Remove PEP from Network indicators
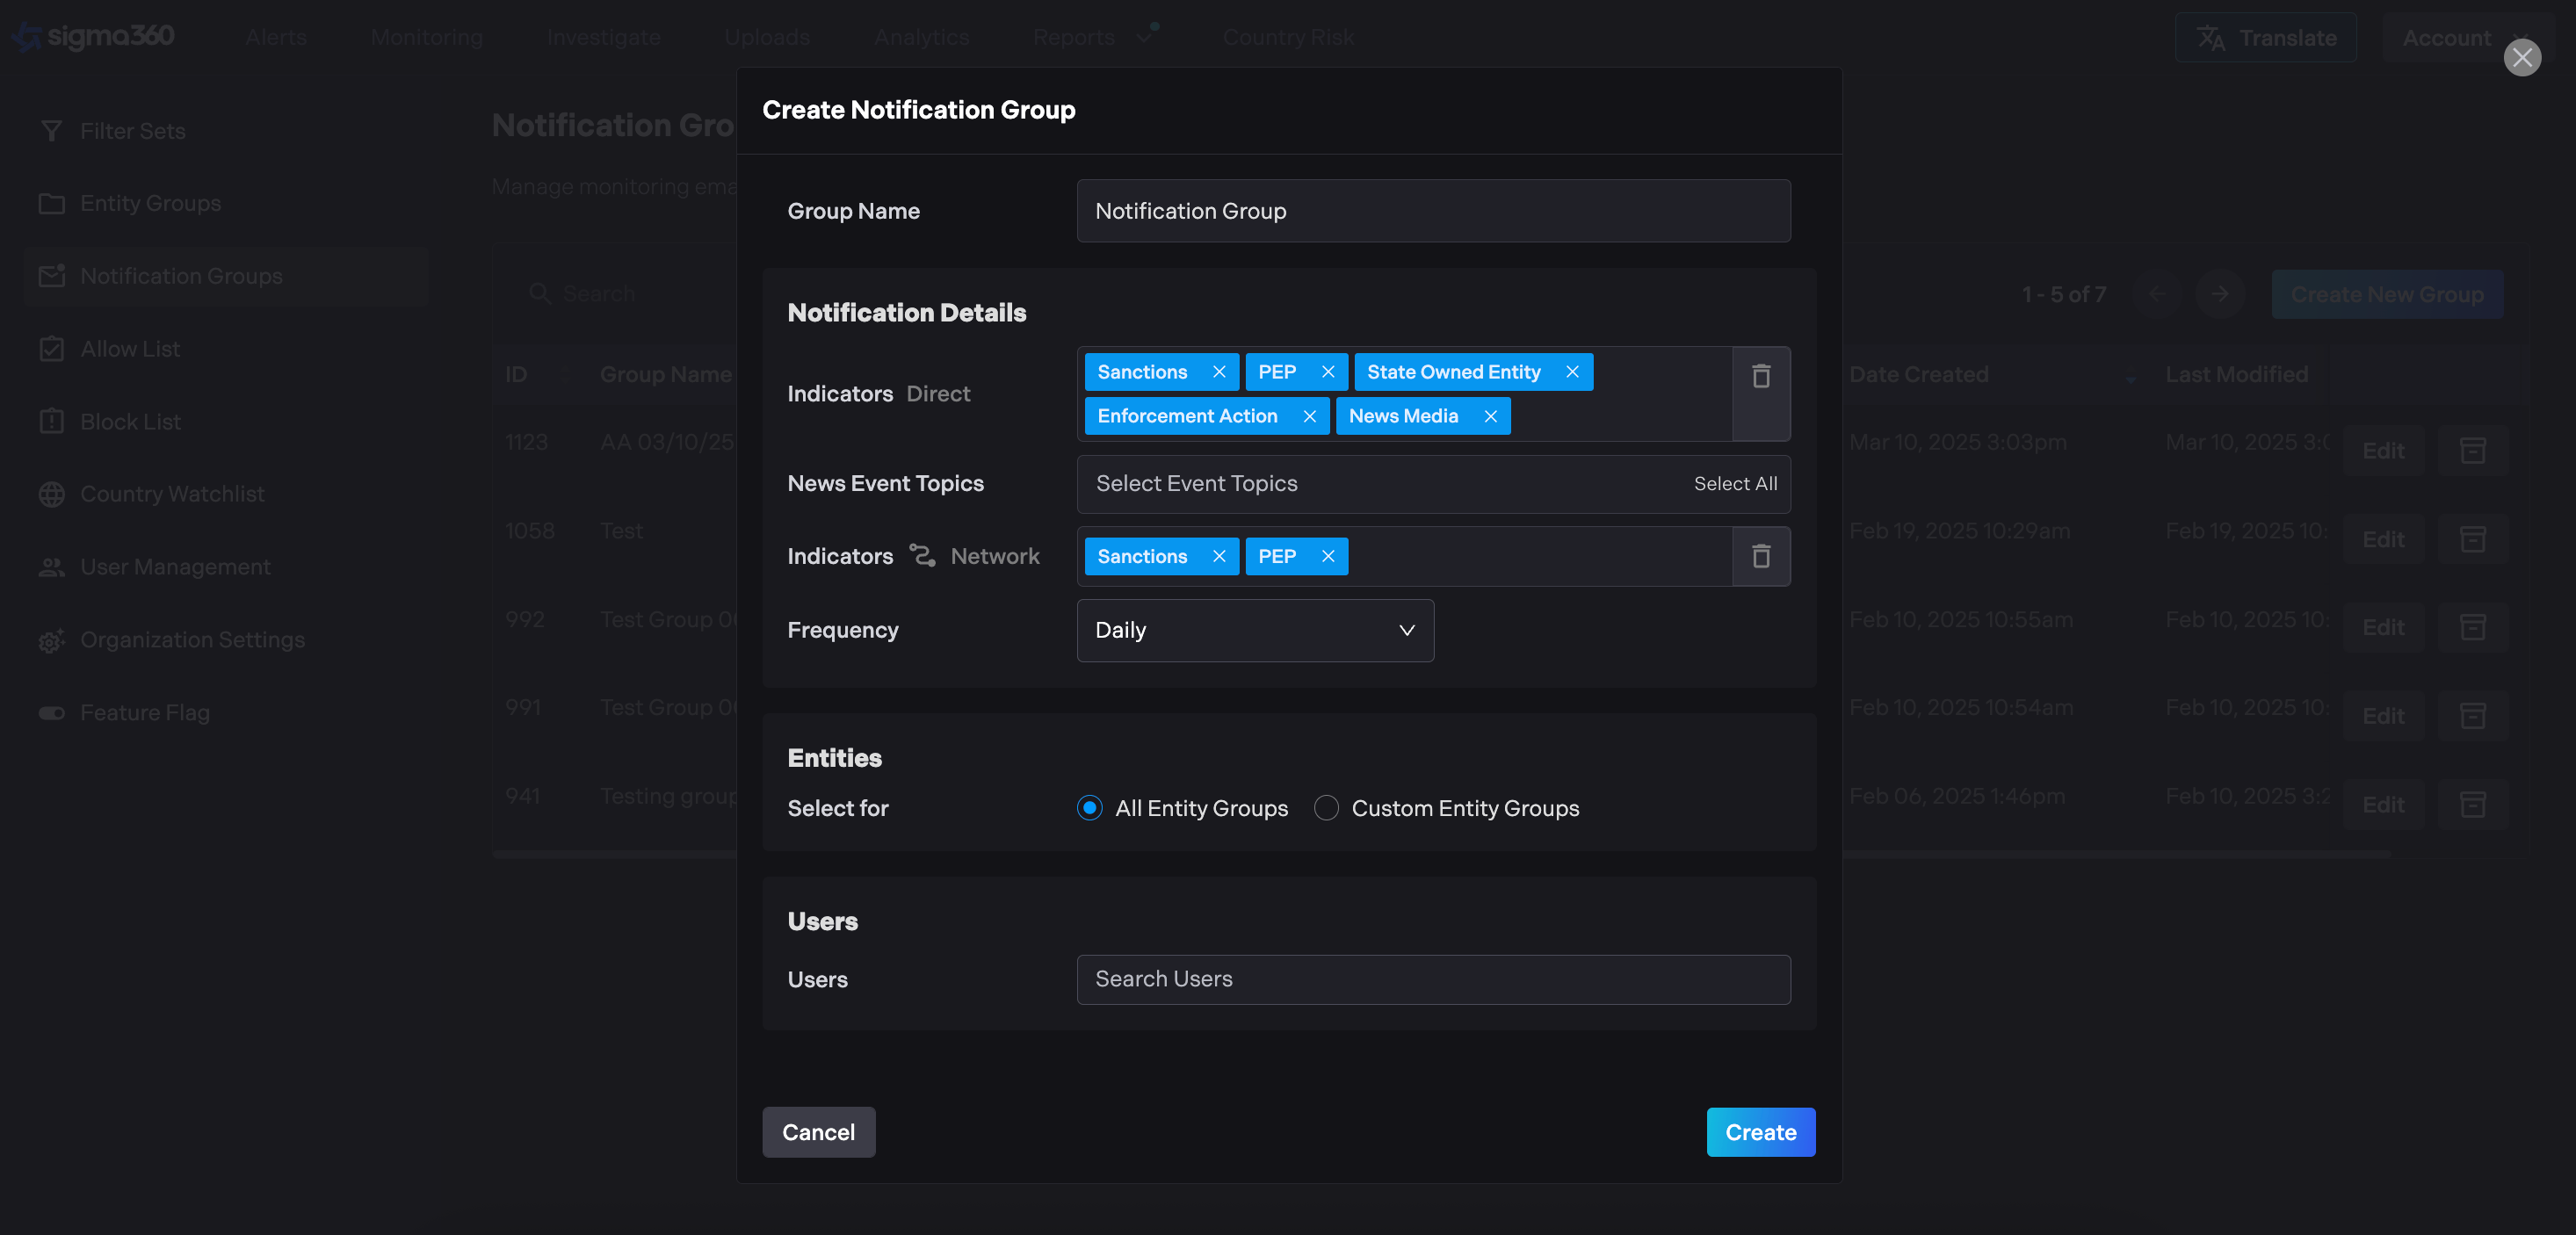Screen dimensions: 2576x1235 point(1327,556)
